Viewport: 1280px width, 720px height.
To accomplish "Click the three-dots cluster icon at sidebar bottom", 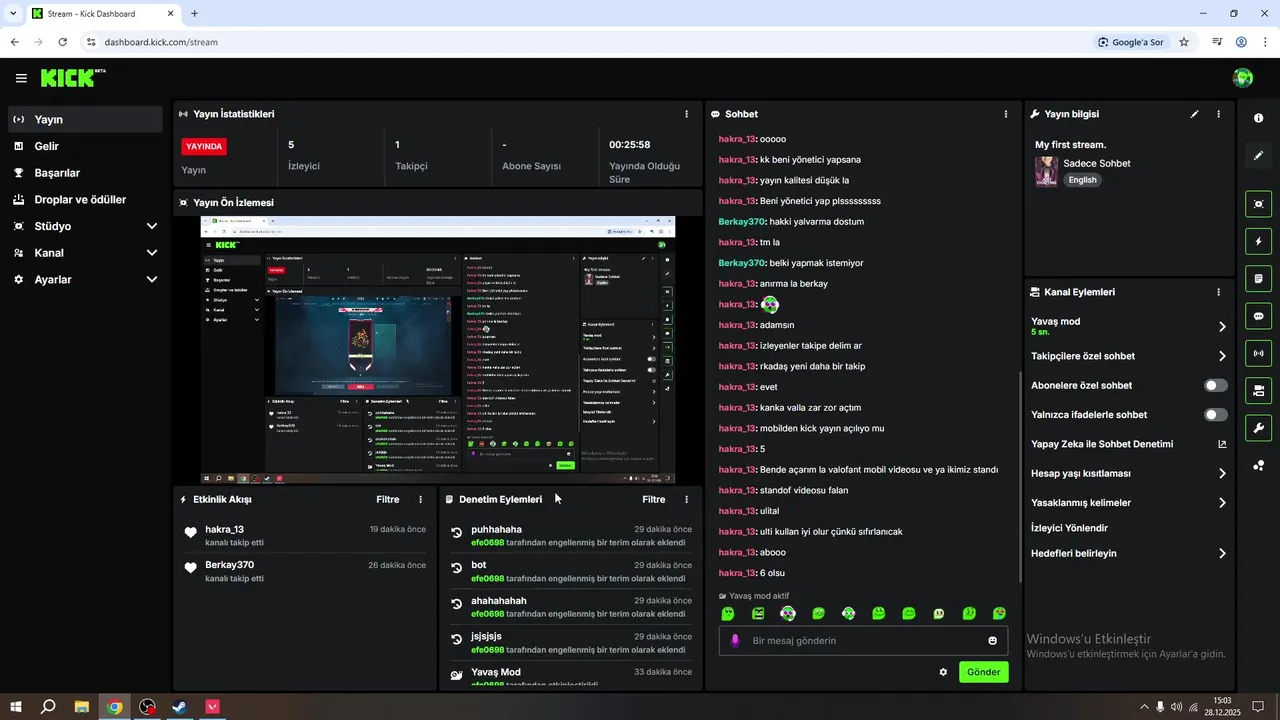I will (x=1258, y=465).
